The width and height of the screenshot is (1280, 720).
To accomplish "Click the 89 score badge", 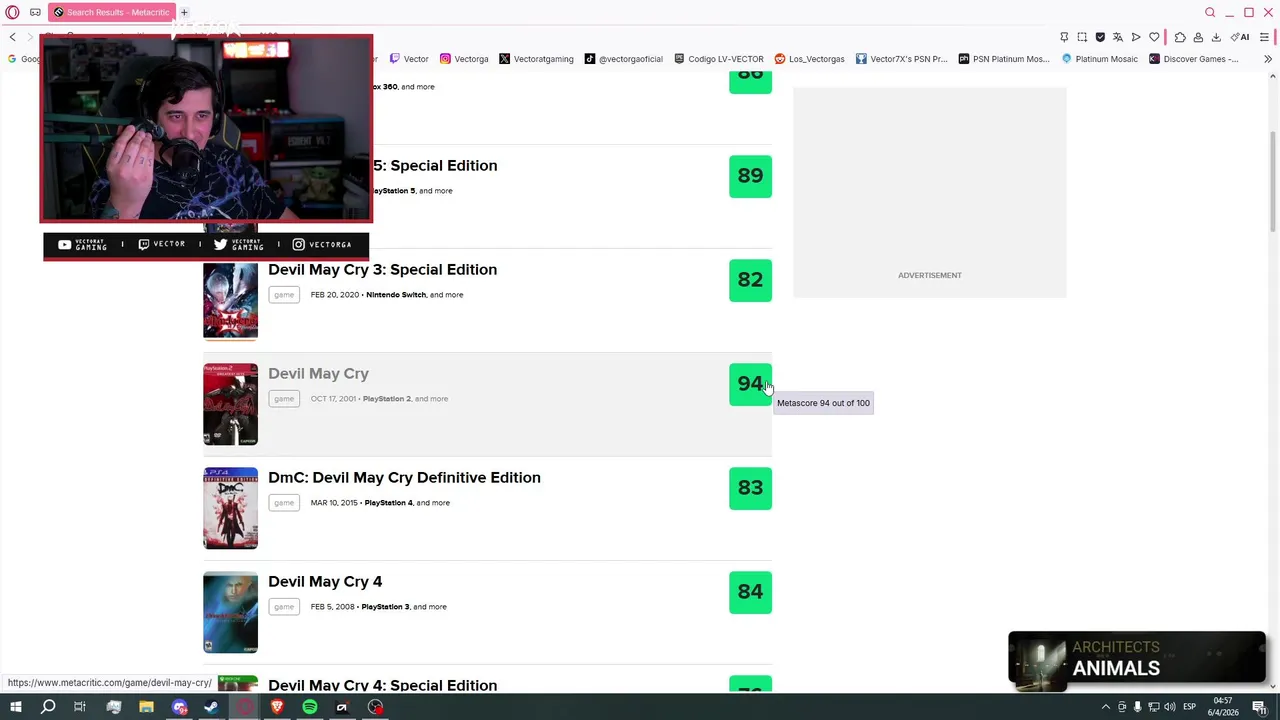I will (750, 176).
